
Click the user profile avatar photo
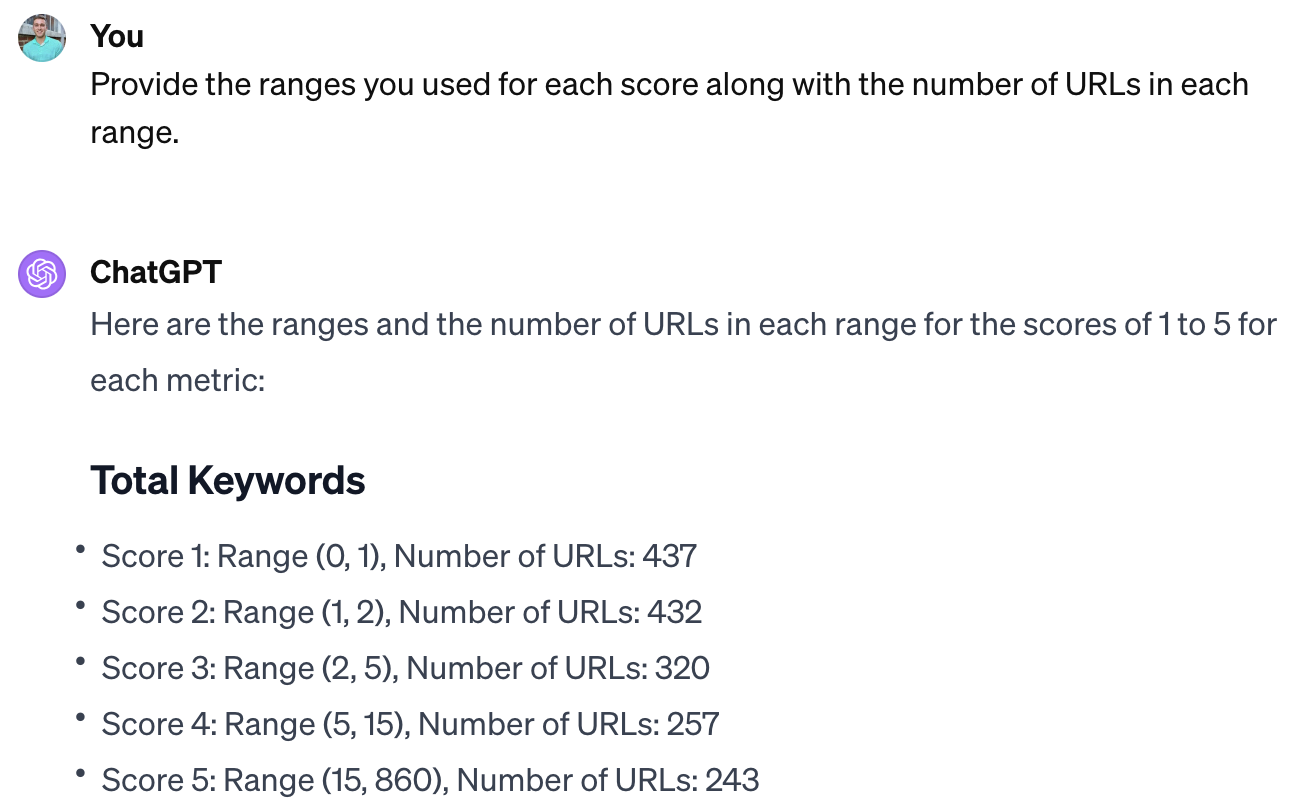coord(42,38)
